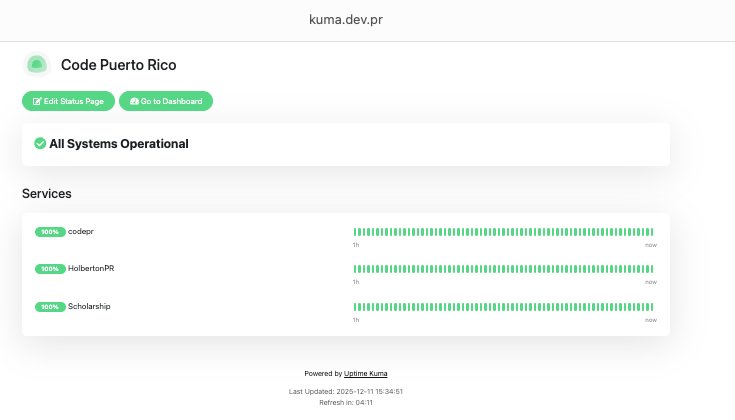Select the 100% uptime badge for Scholarship
The height and width of the screenshot is (420, 735).
(x=50, y=307)
